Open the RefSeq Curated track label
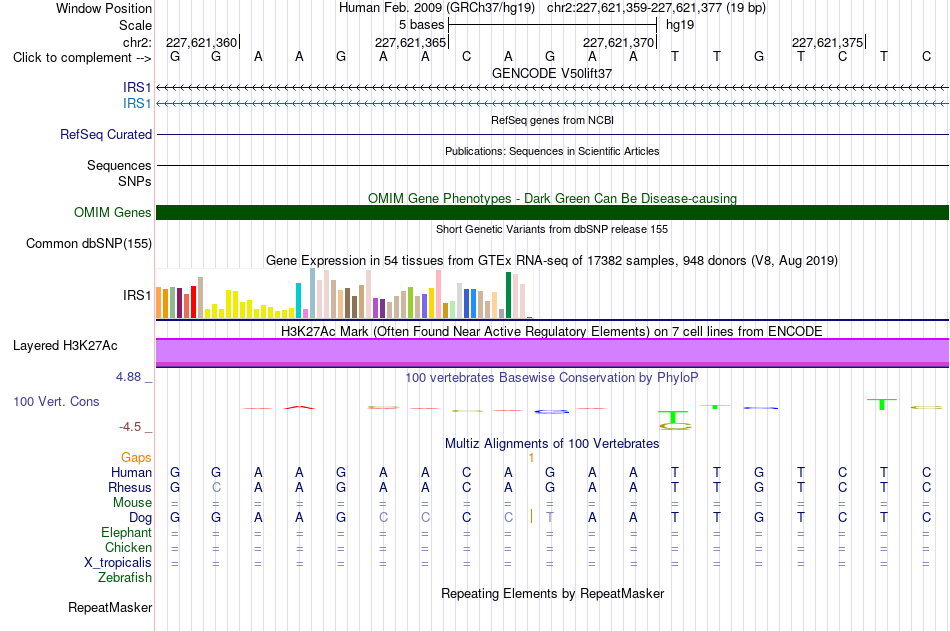The width and height of the screenshot is (950, 631). [105, 135]
